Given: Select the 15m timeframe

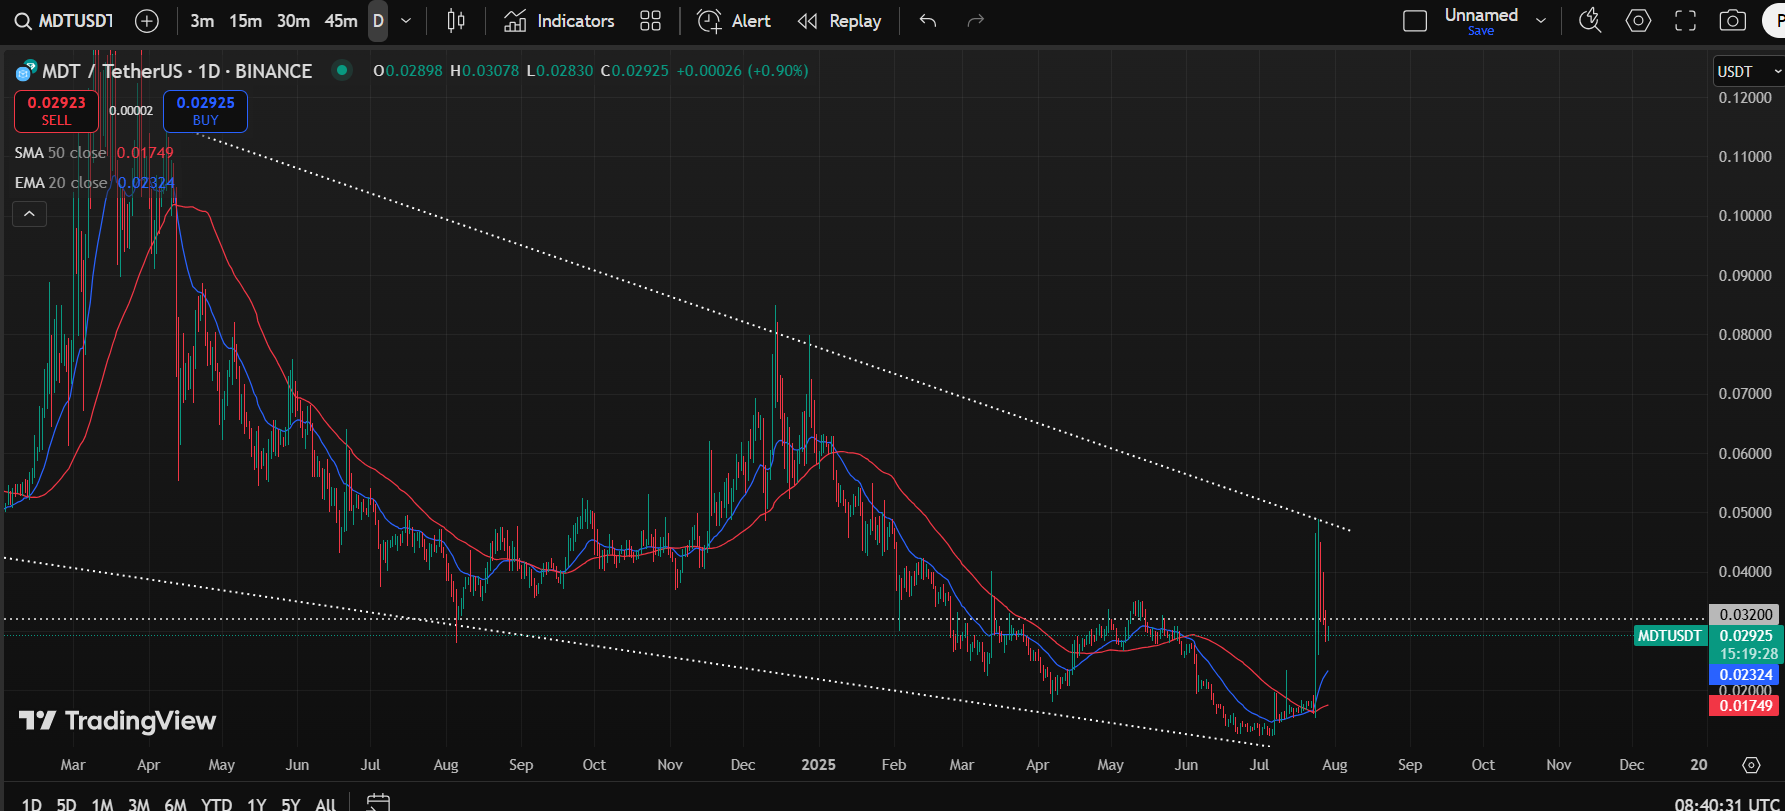Looking at the screenshot, I should click(245, 21).
